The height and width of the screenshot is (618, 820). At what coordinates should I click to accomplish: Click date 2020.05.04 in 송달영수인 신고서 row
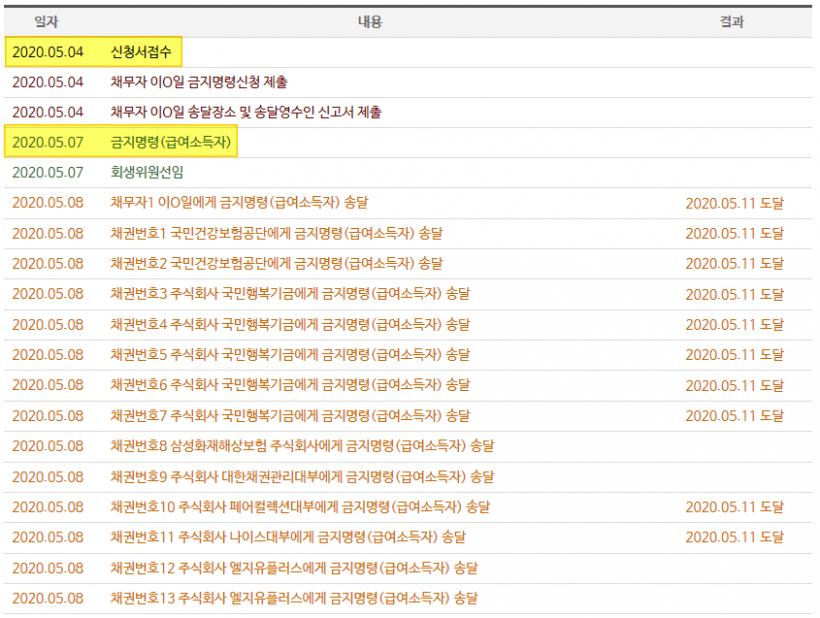(48, 112)
